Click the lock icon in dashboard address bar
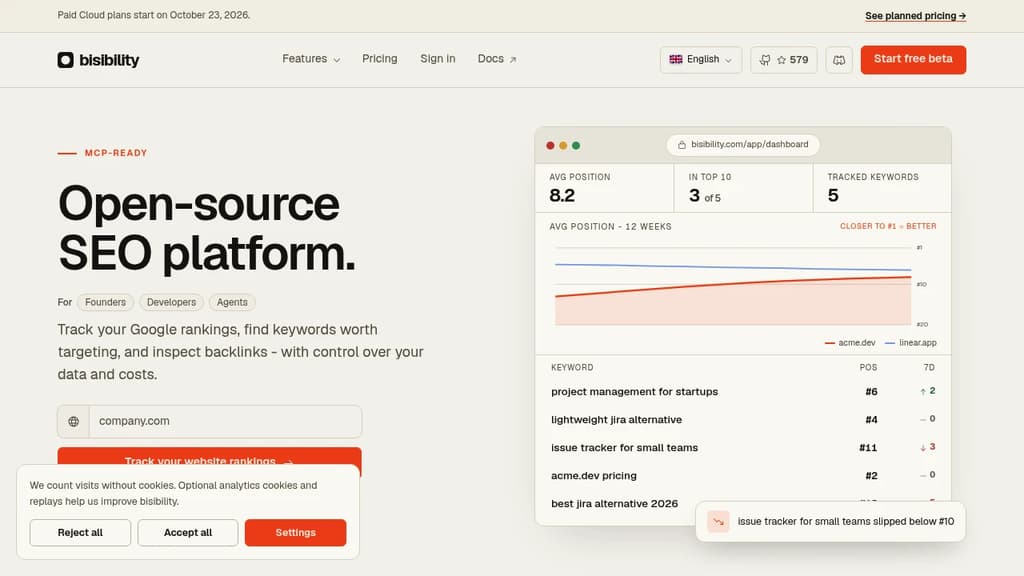Viewport: 1024px width, 576px height. (682, 145)
